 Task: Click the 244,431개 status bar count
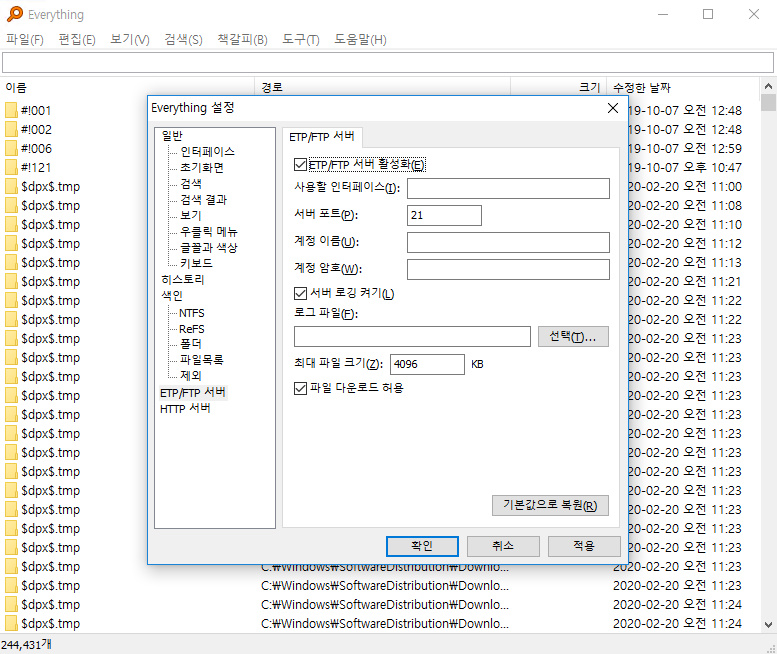click(x=26, y=645)
